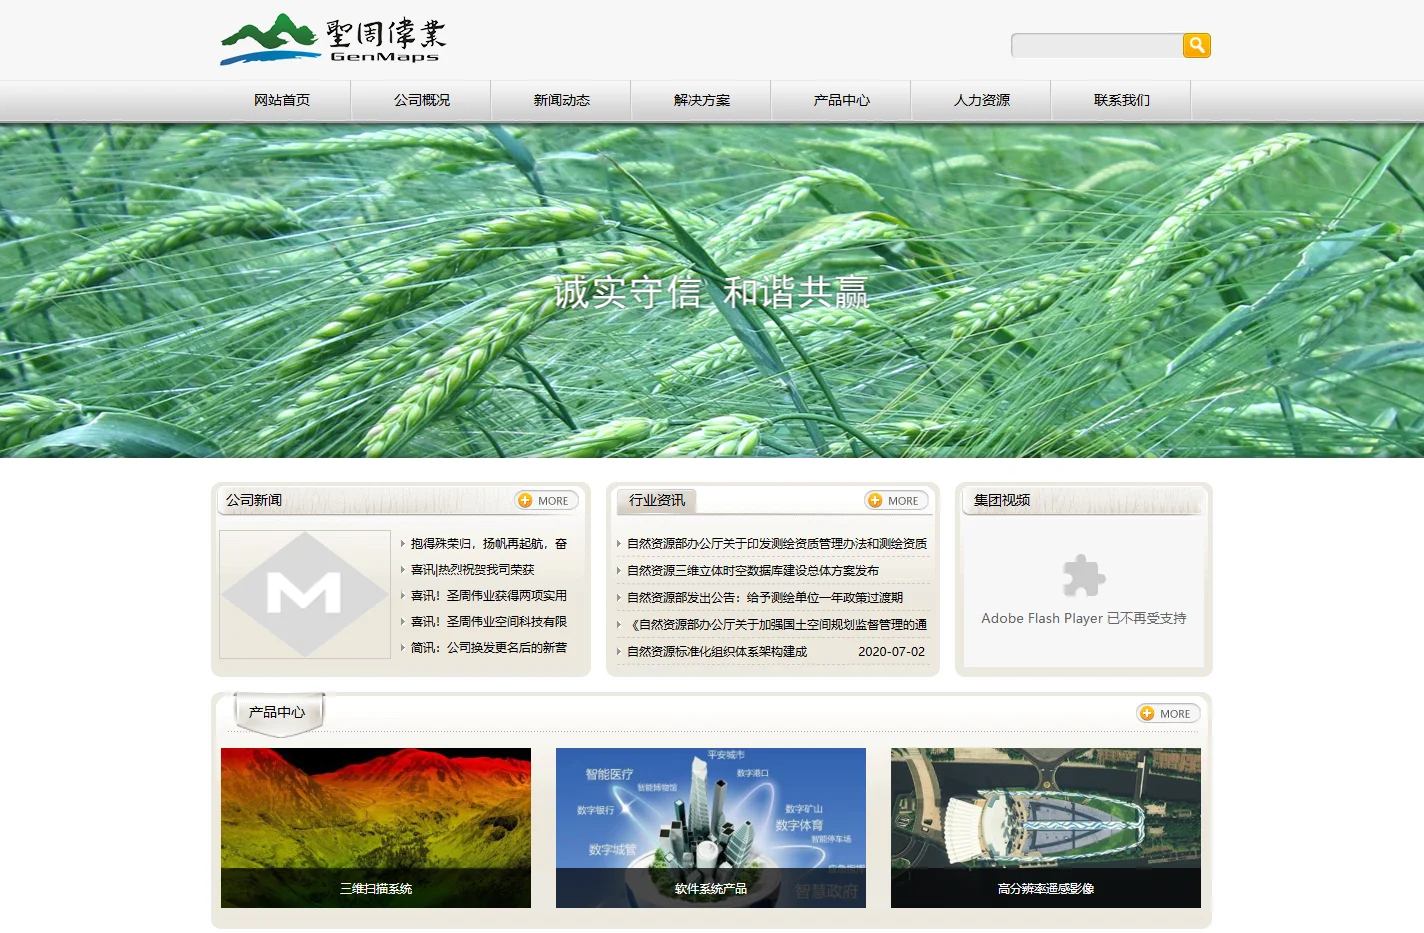The image size is (1424, 933).
Task: Open article 自然资源部发出公告：给予测绘单位一年政策过渡期
Action: coord(764,597)
